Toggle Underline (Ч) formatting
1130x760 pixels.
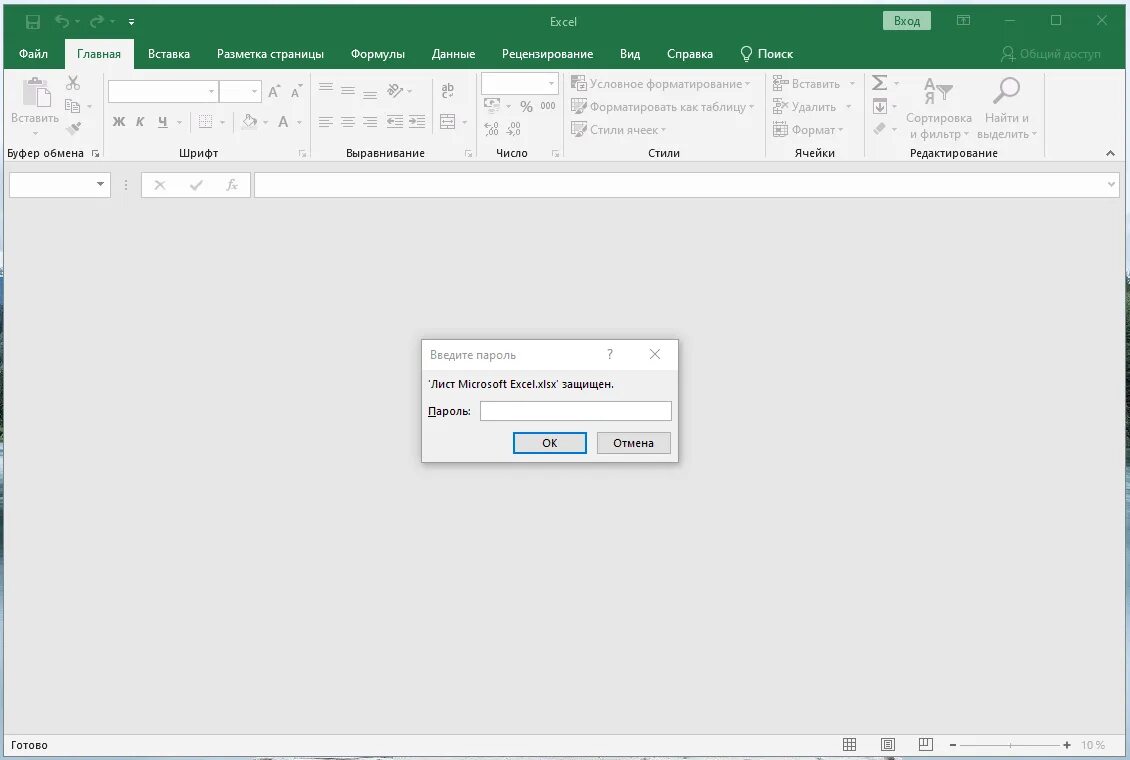pos(163,122)
